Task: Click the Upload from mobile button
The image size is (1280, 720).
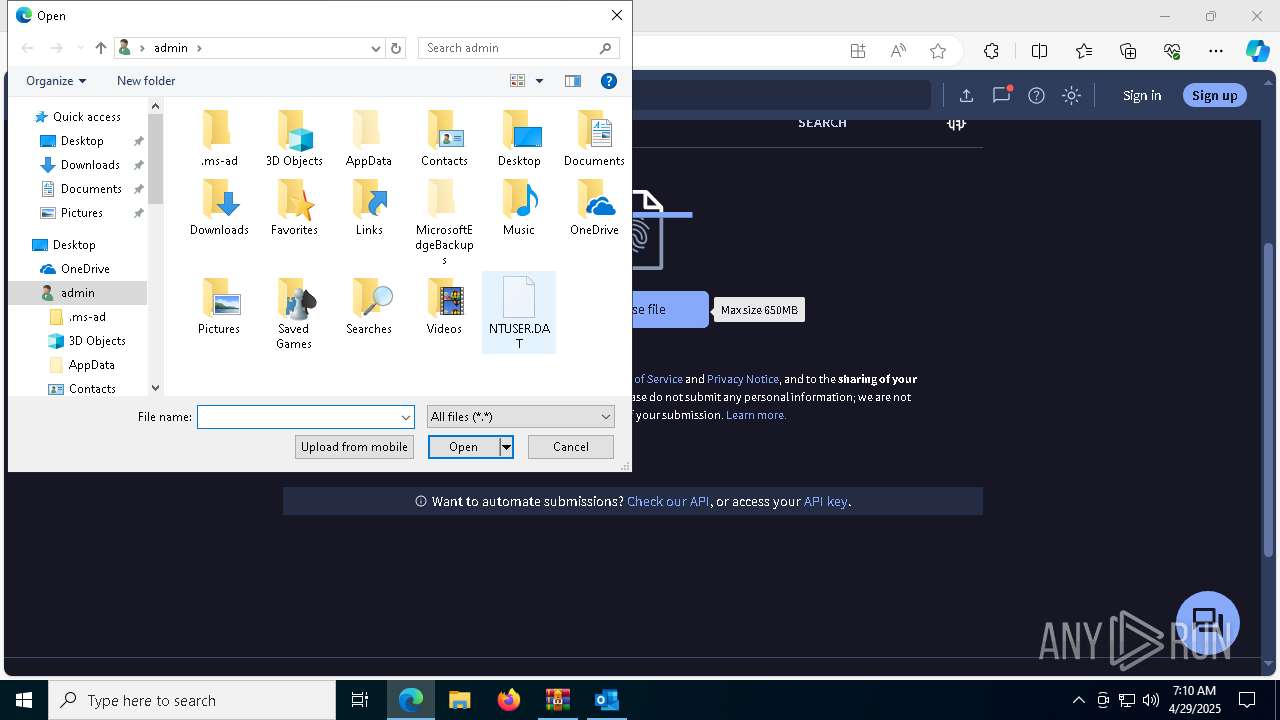Action: click(x=355, y=447)
